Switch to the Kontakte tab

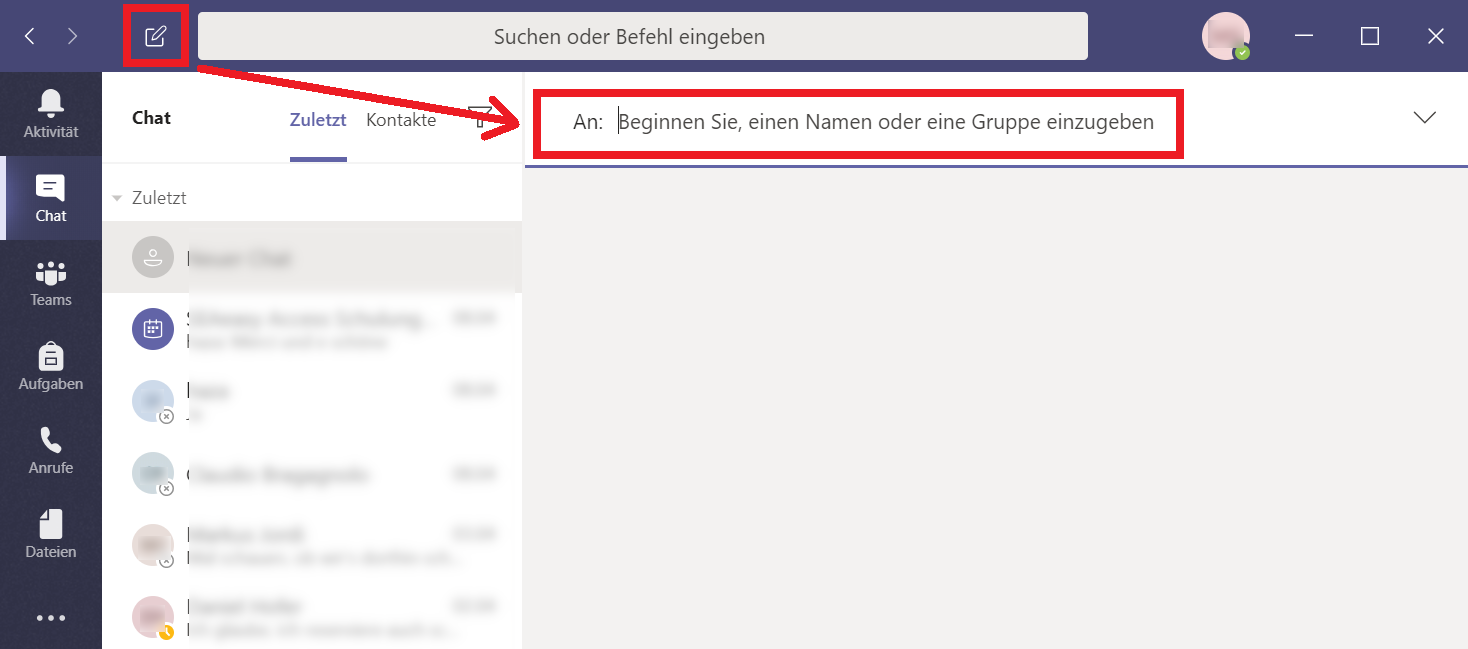[x=401, y=120]
